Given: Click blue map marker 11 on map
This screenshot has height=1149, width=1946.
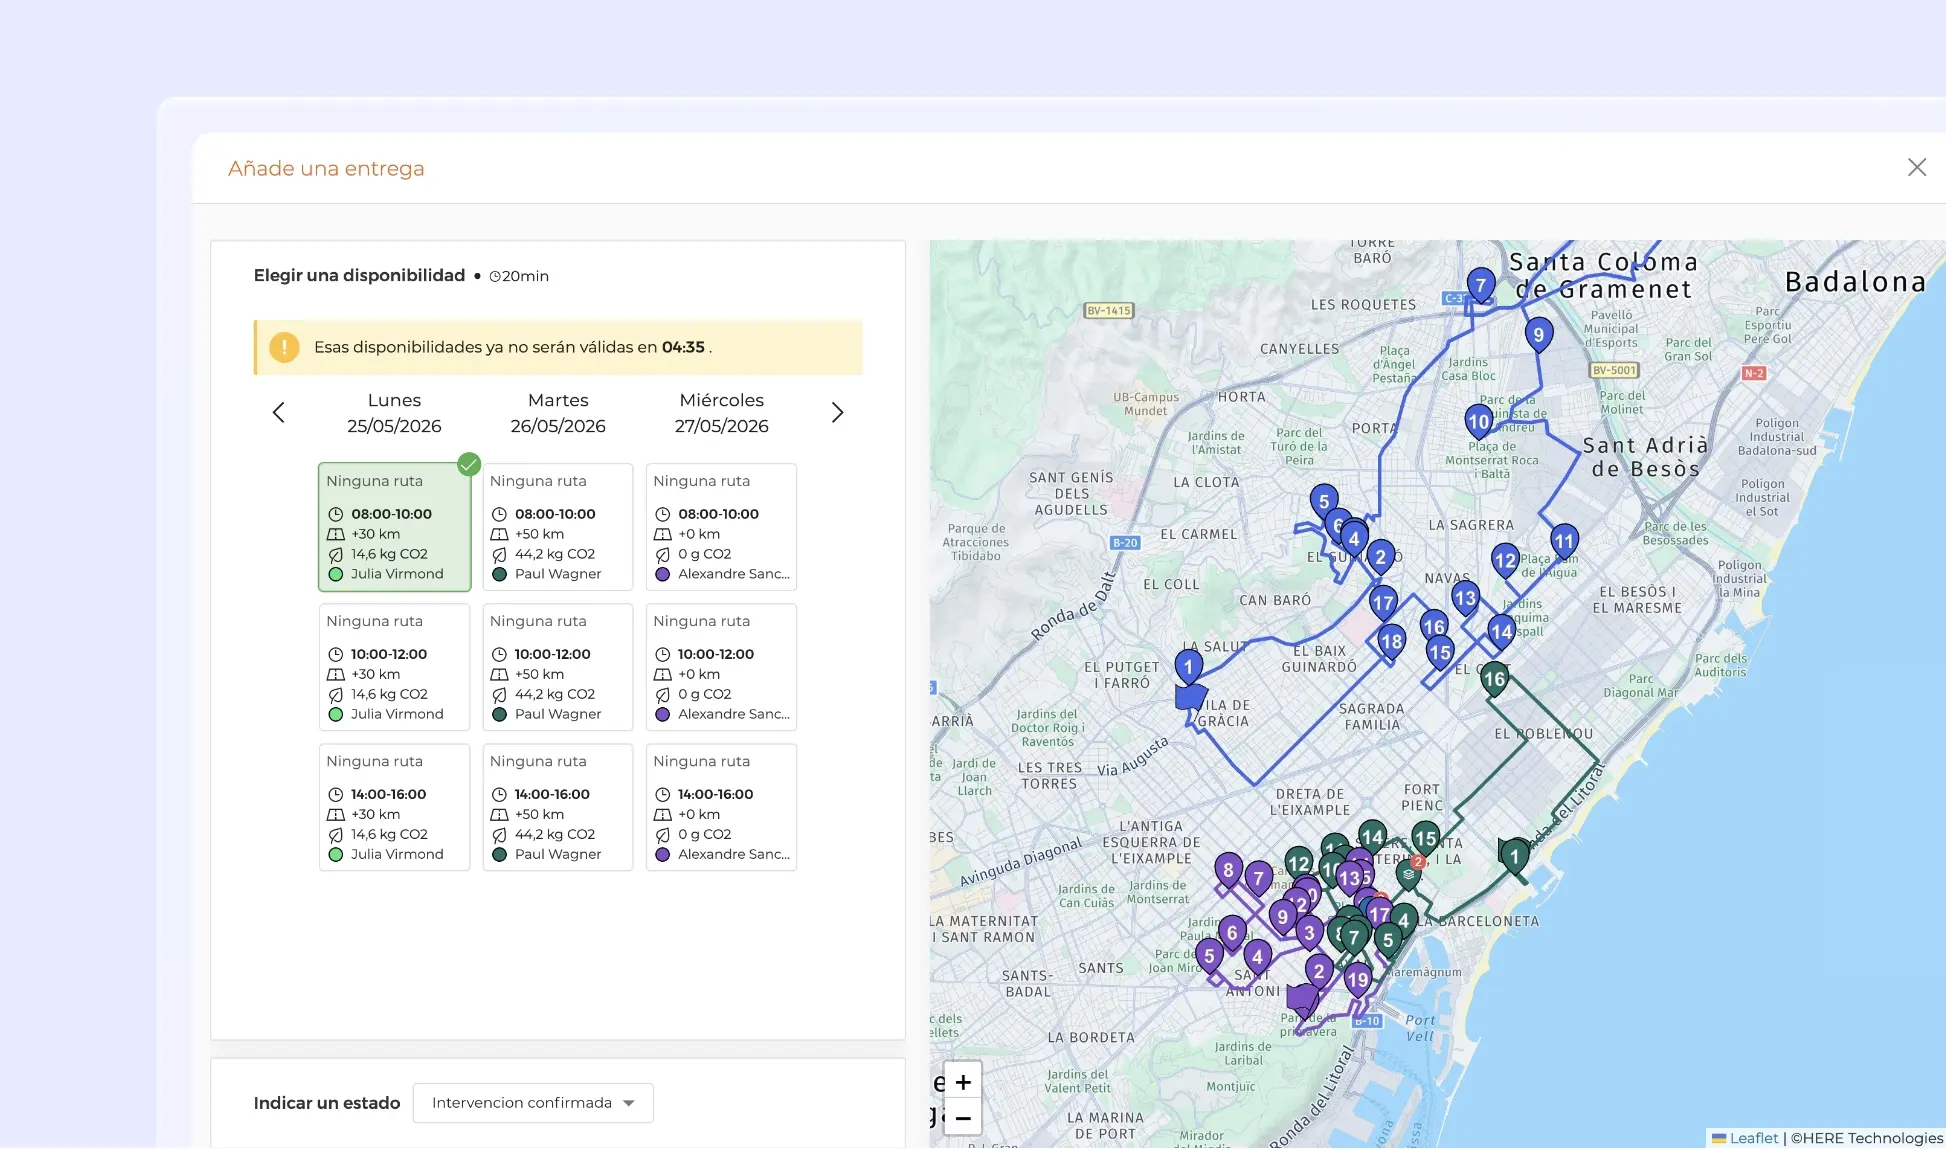Looking at the screenshot, I should [1564, 541].
